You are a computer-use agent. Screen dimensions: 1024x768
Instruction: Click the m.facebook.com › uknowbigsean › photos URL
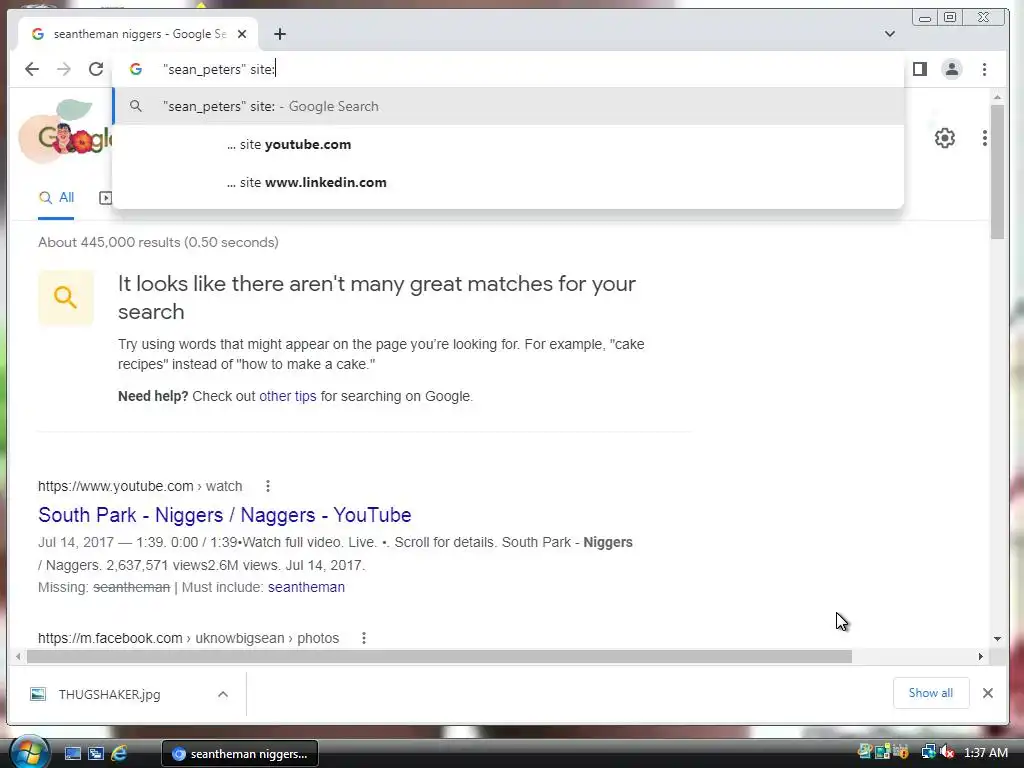[188, 638]
